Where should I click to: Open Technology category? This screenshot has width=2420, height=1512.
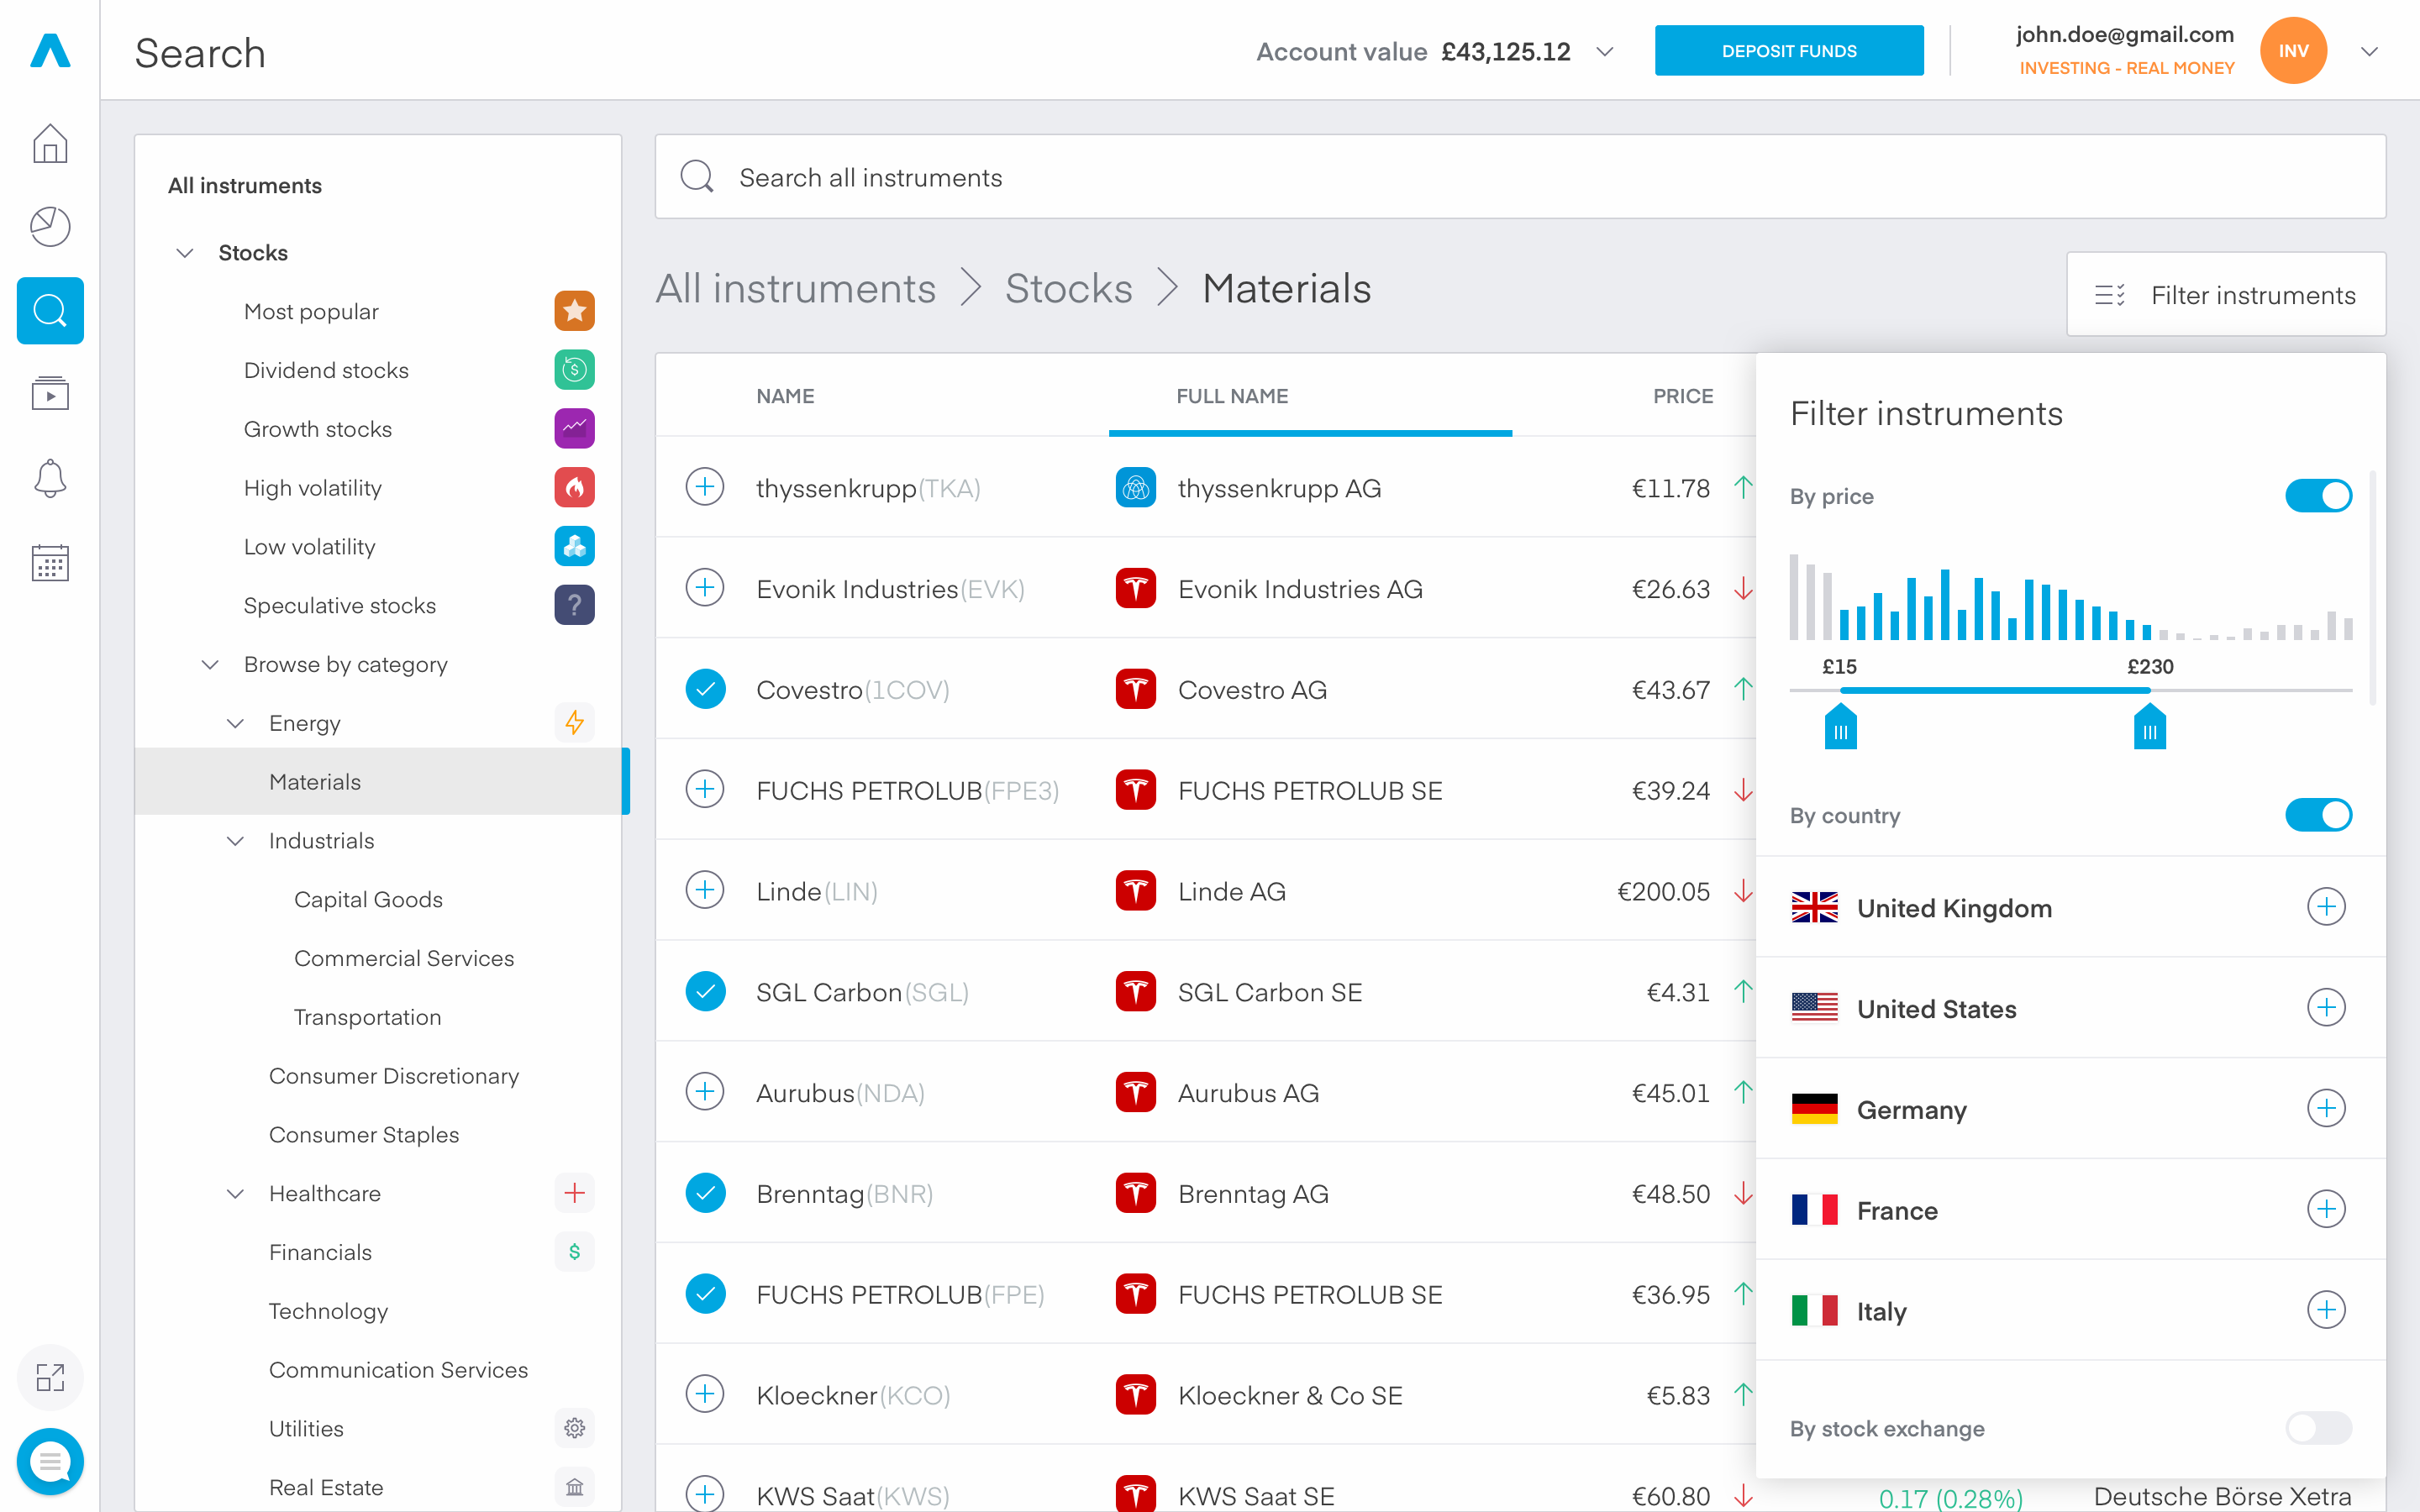pos(328,1311)
